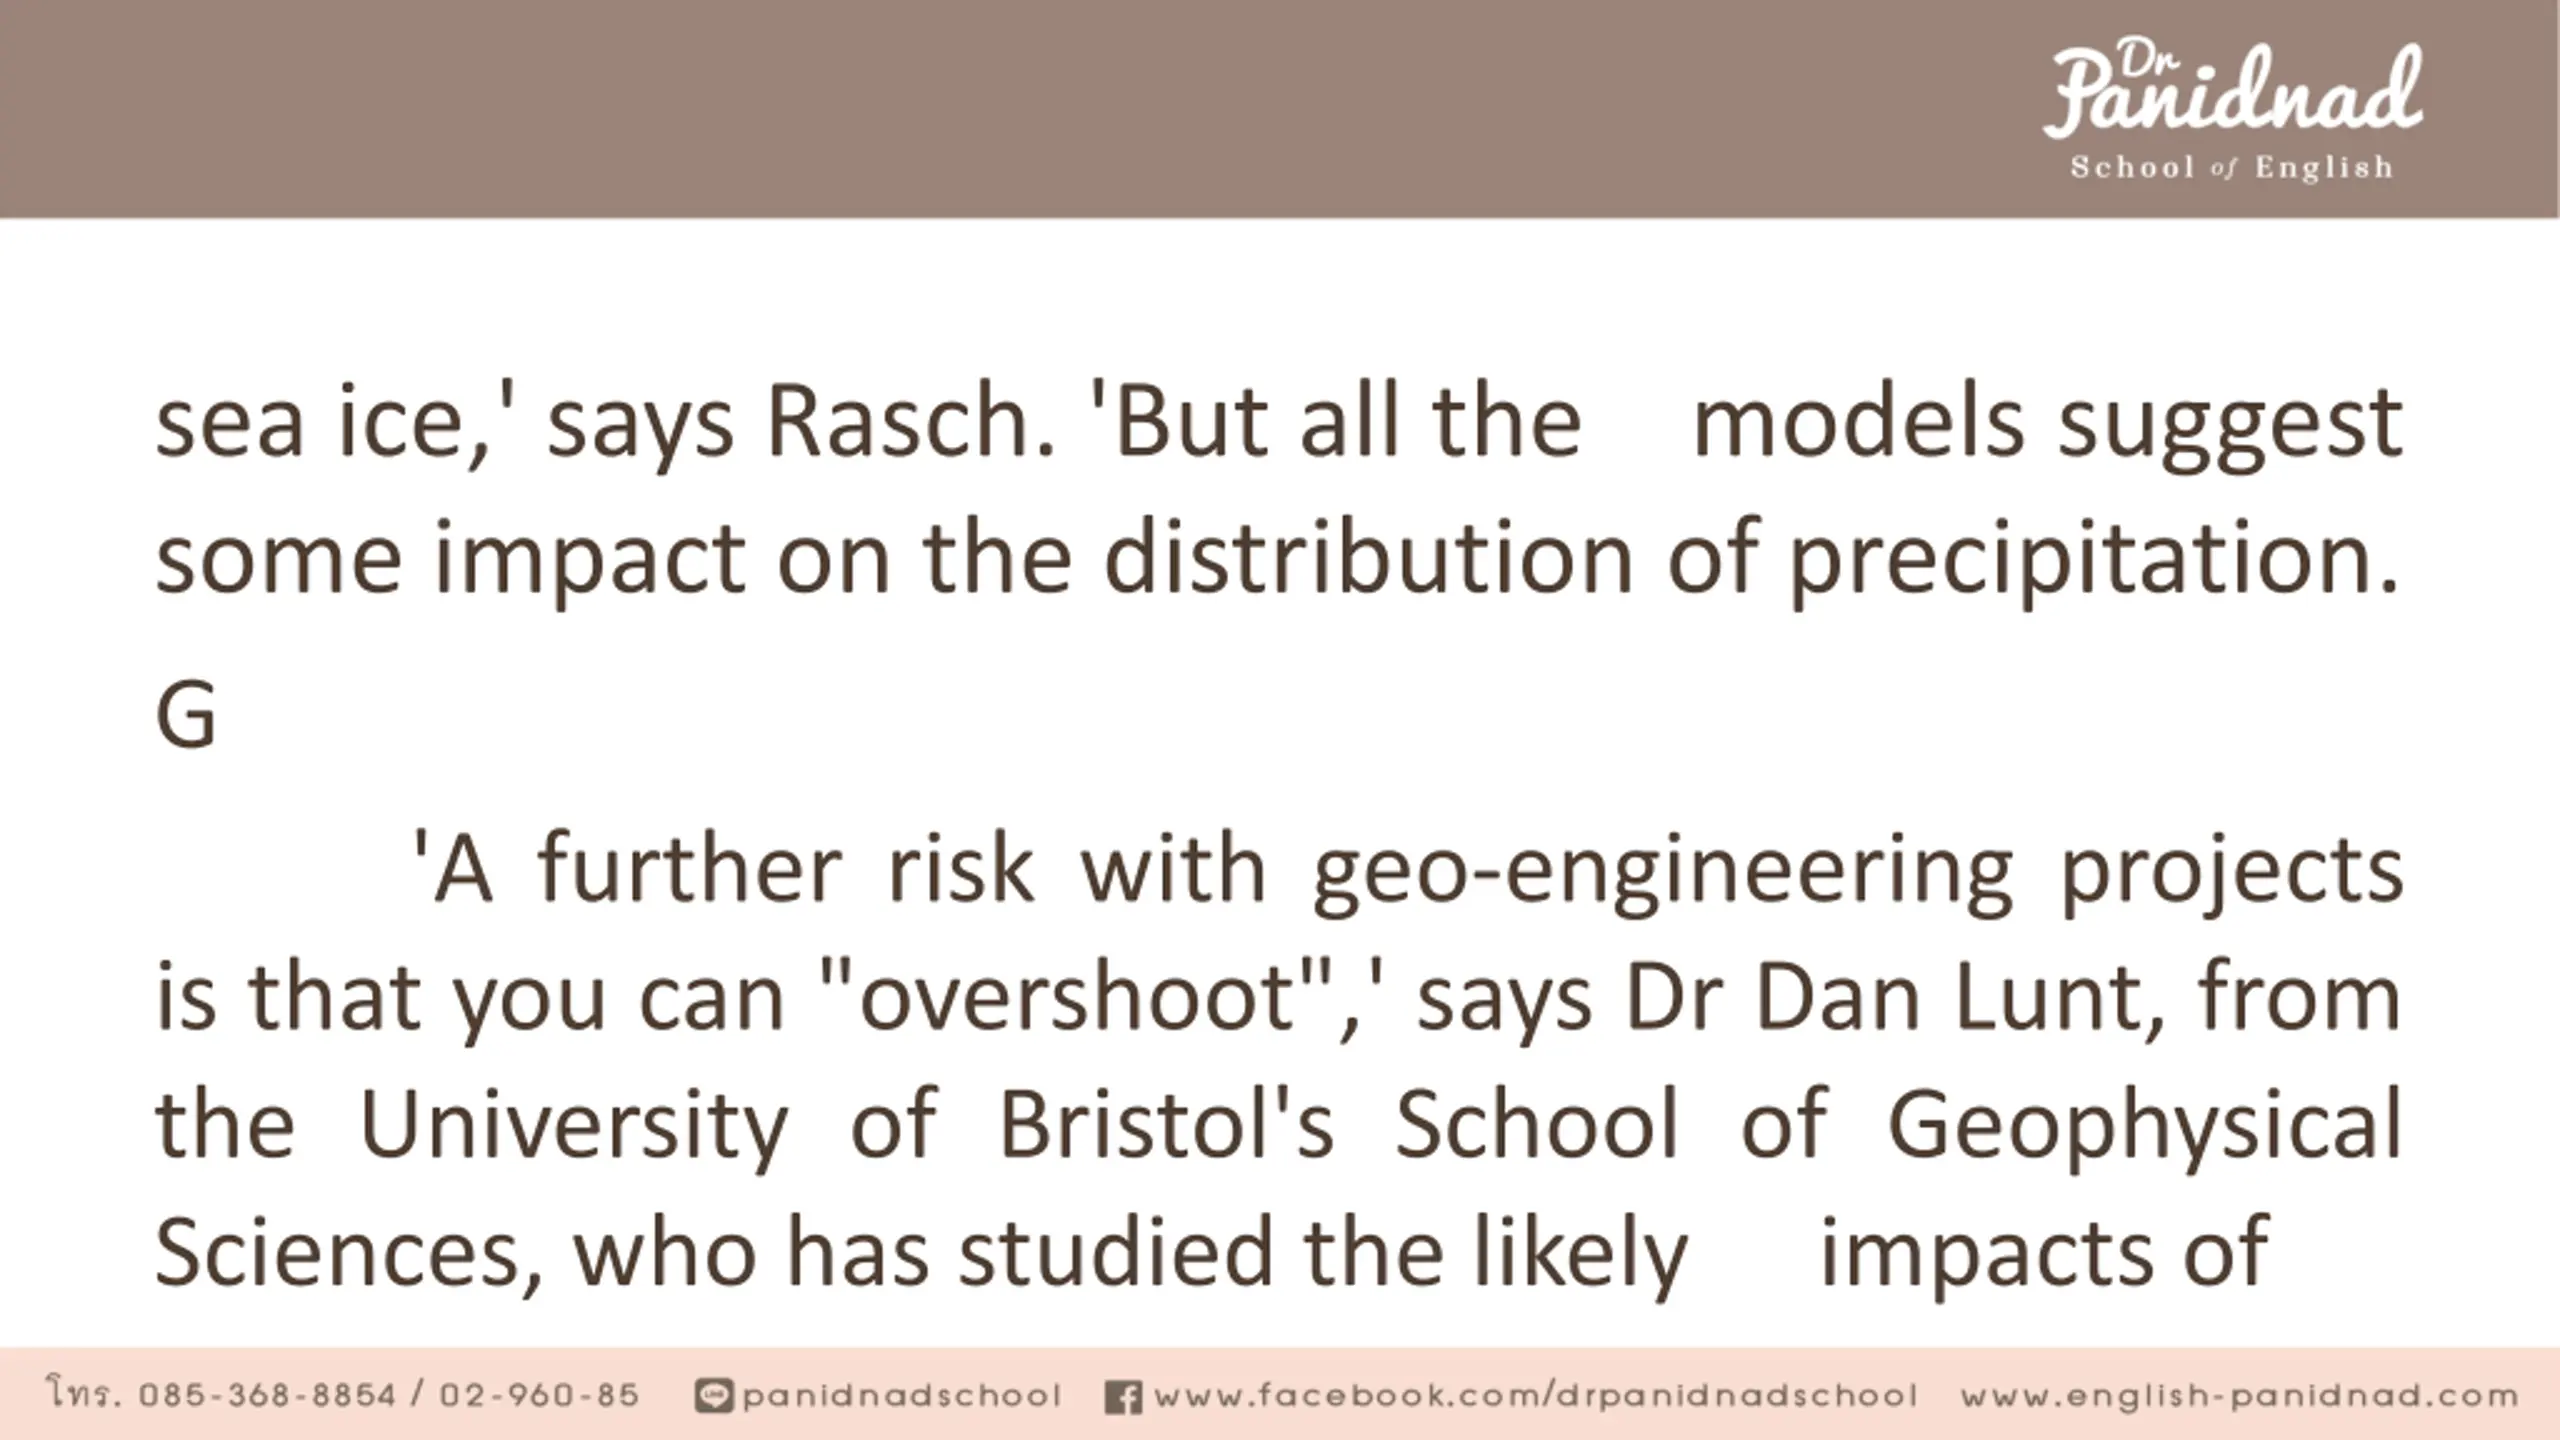Click the LINE icon beside panidnadschool
Screen dimensions: 2560x1440
coord(713,1395)
